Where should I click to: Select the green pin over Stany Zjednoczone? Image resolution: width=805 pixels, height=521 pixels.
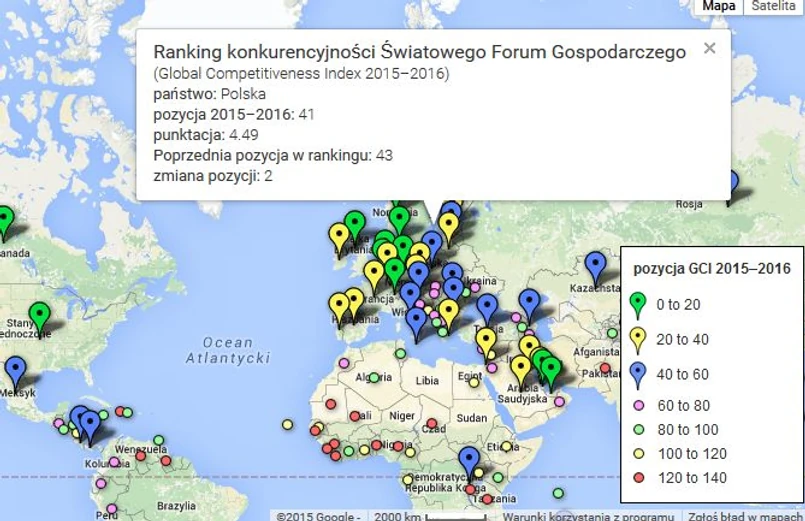point(40,317)
